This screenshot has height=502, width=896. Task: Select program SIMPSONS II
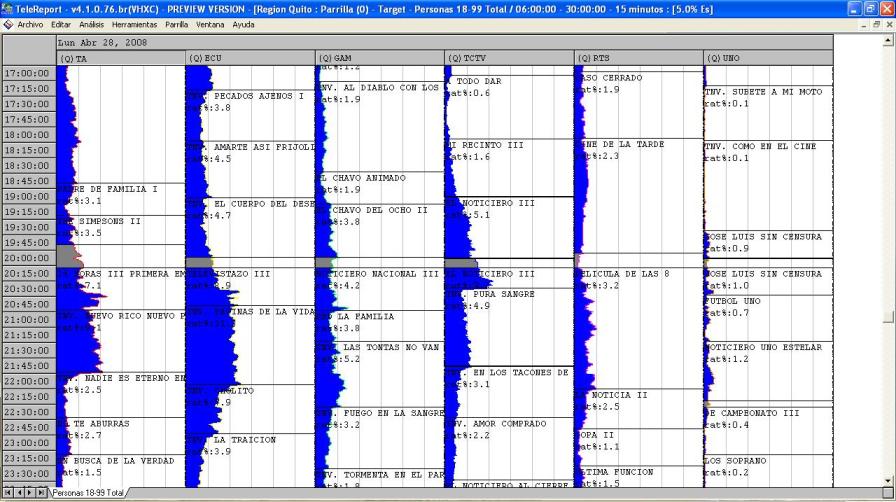110,221
